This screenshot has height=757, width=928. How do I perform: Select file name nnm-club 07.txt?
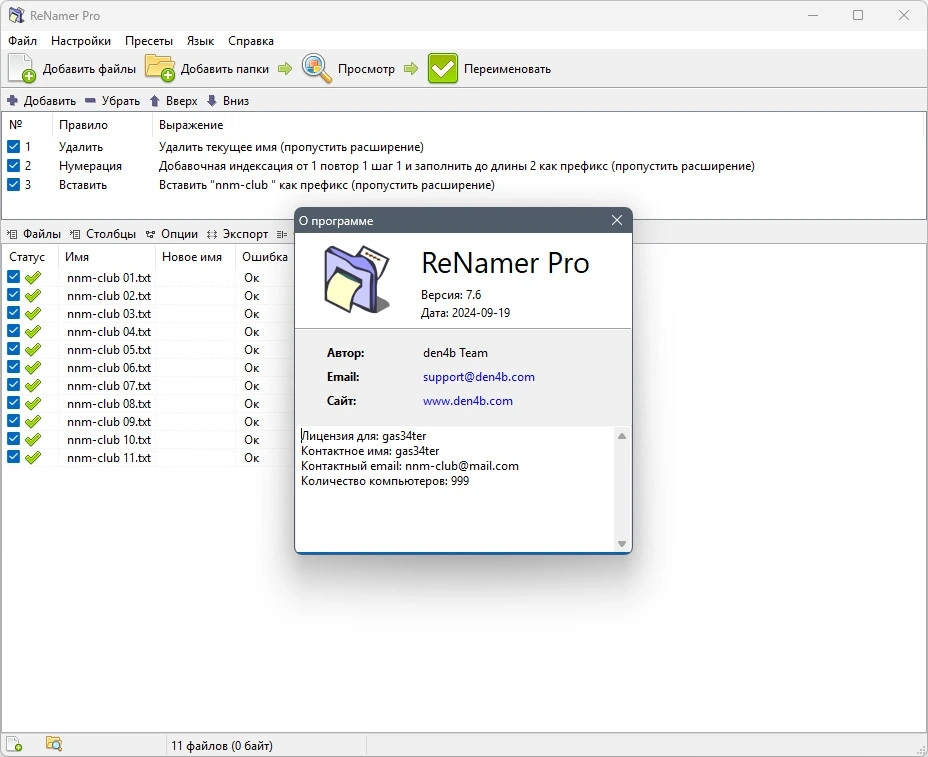click(x=109, y=386)
